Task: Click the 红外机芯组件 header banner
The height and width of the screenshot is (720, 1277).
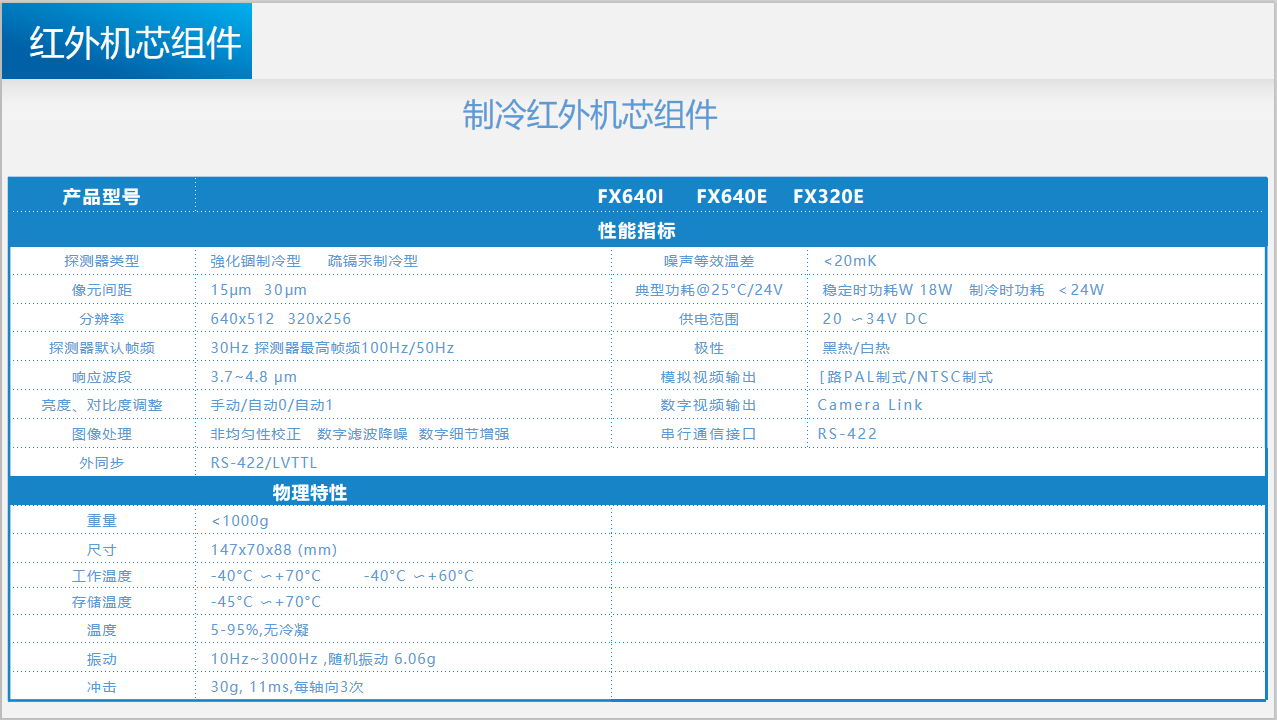Action: pos(127,41)
